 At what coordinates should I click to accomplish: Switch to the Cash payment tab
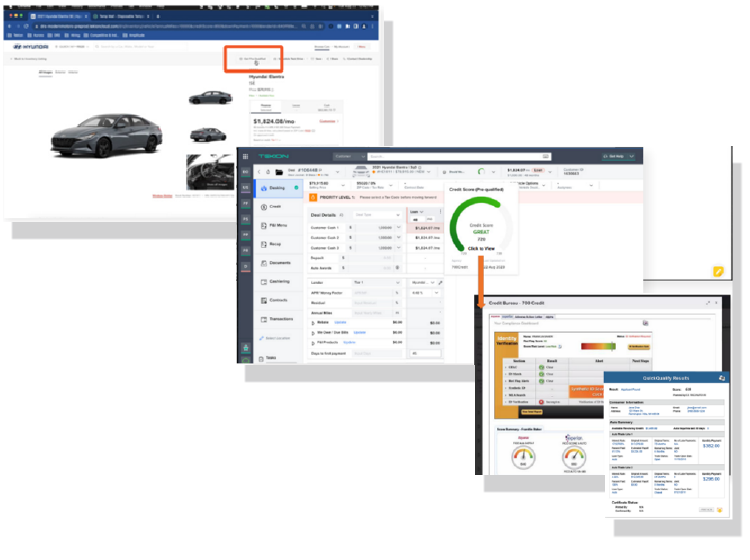pos(327,107)
